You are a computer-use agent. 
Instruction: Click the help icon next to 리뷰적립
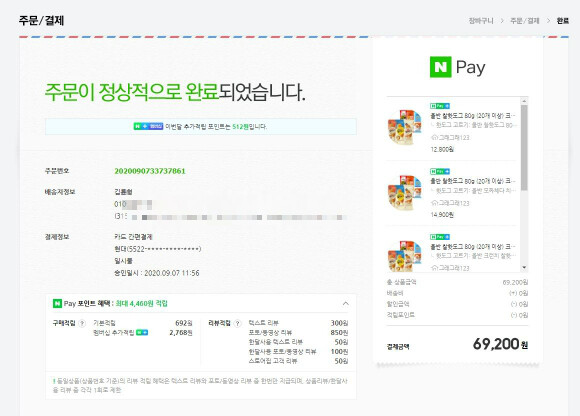[237, 324]
